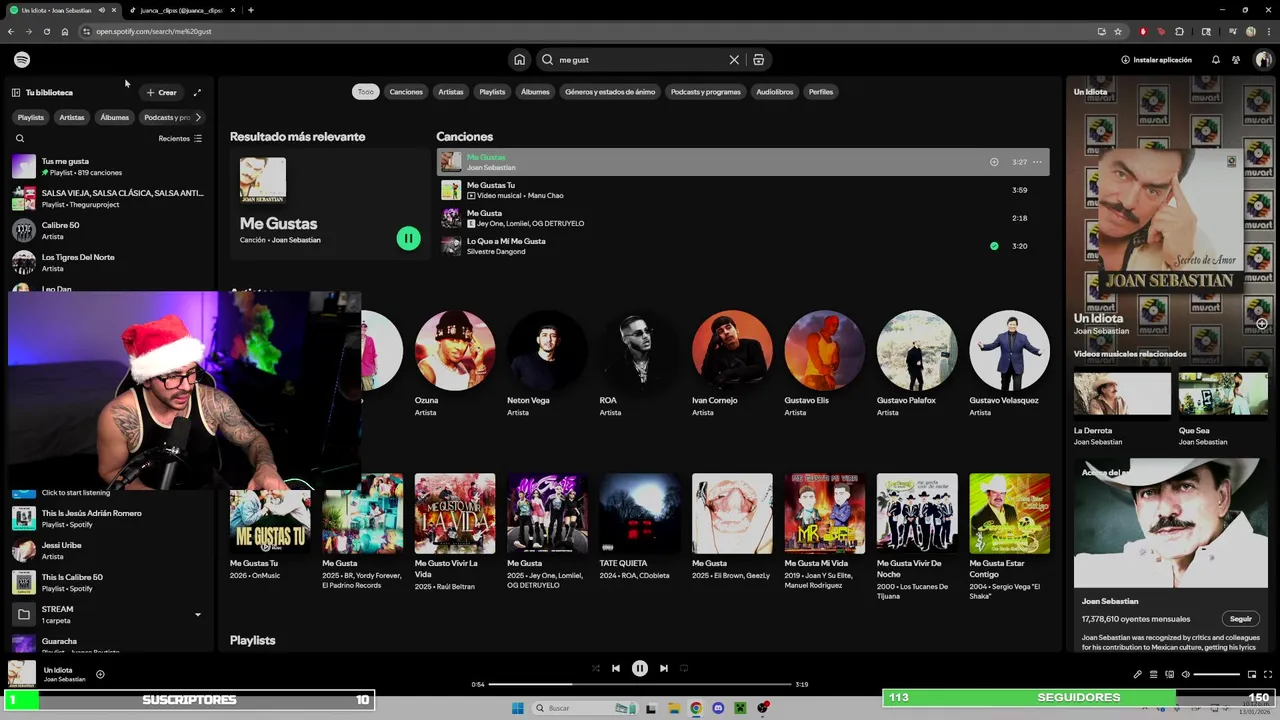Open the notifications bell
Screen dimensions: 1280x720
click(1216, 60)
